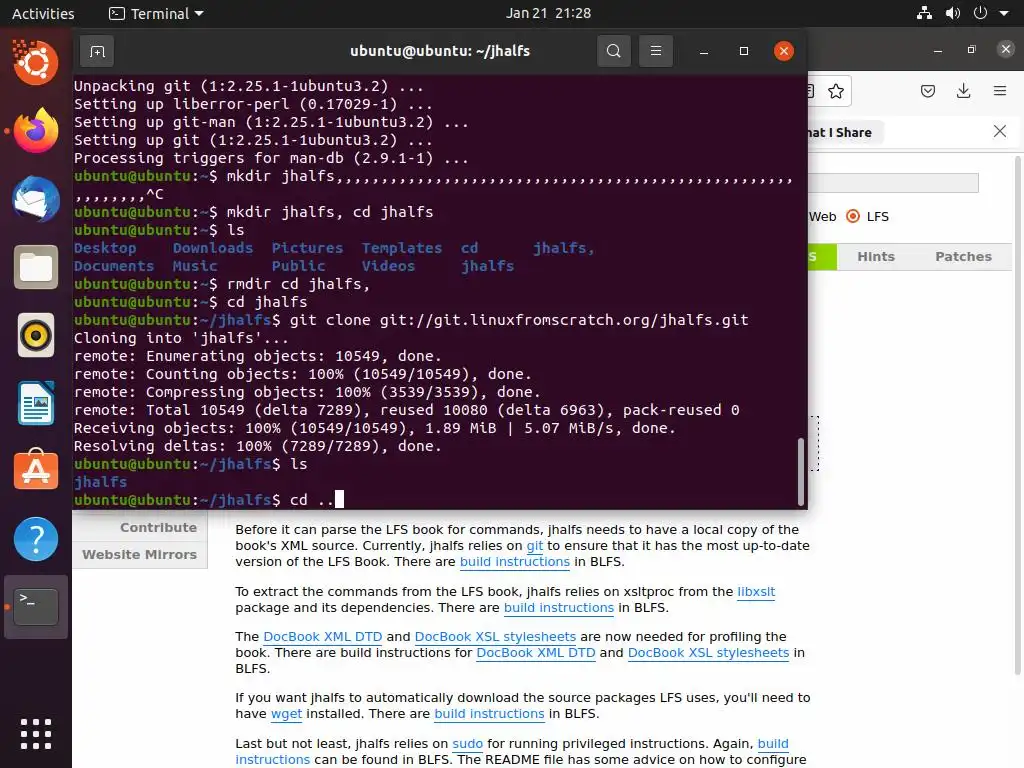Launch Ubuntu installer from dock
The height and width of the screenshot is (768, 1024).
pos(36,63)
